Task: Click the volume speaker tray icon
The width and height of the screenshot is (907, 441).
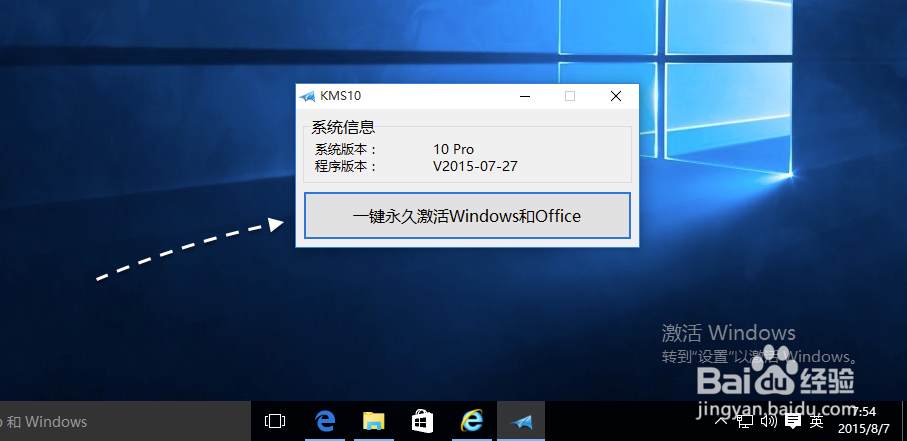Action: pyautogui.click(x=768, y=421)
